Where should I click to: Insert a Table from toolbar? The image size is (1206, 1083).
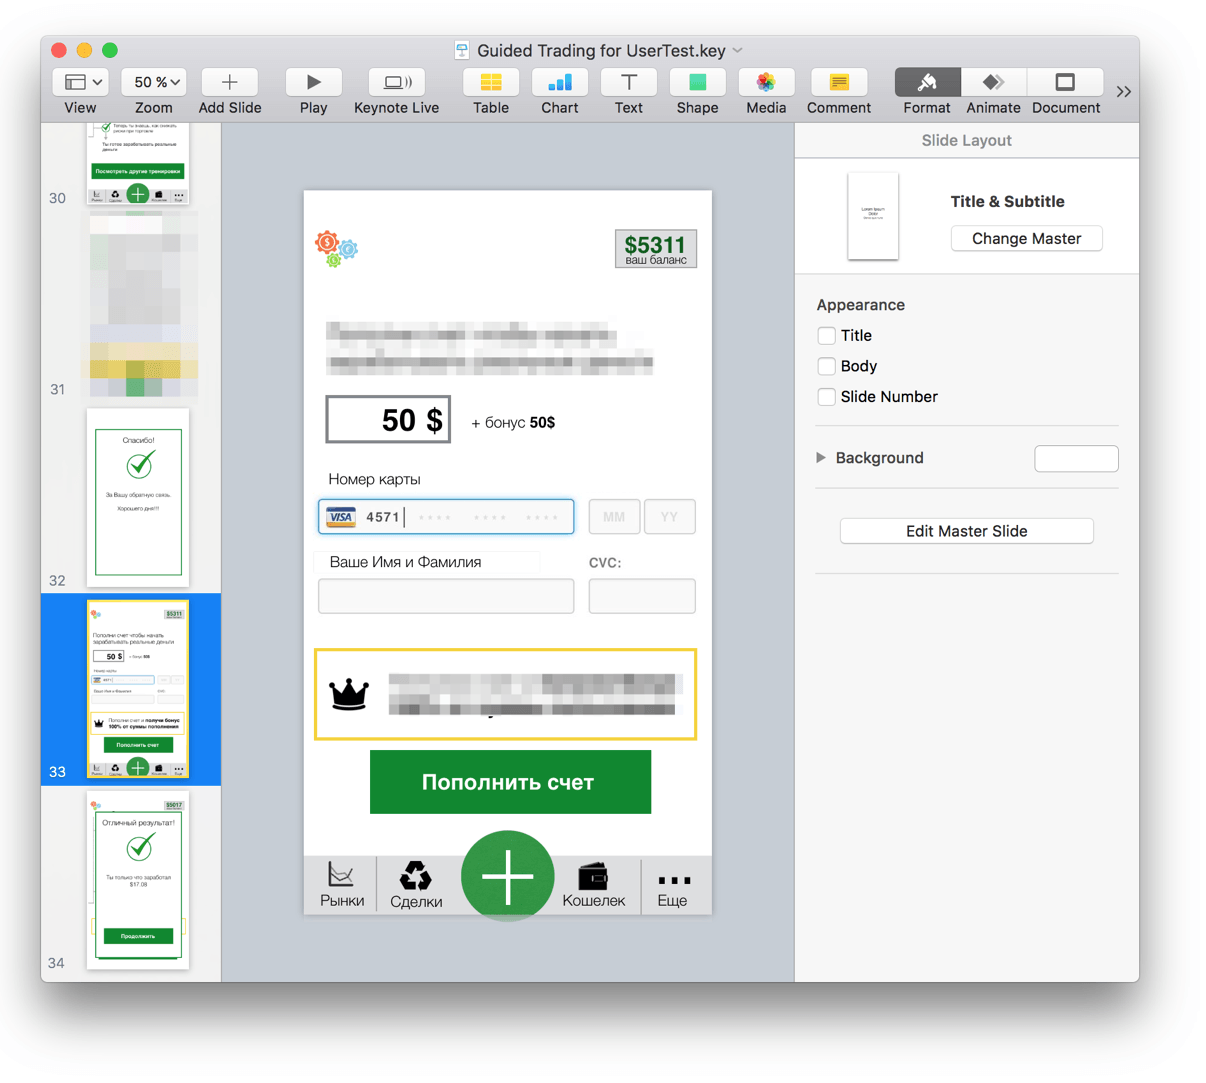[x=491, y=82]
